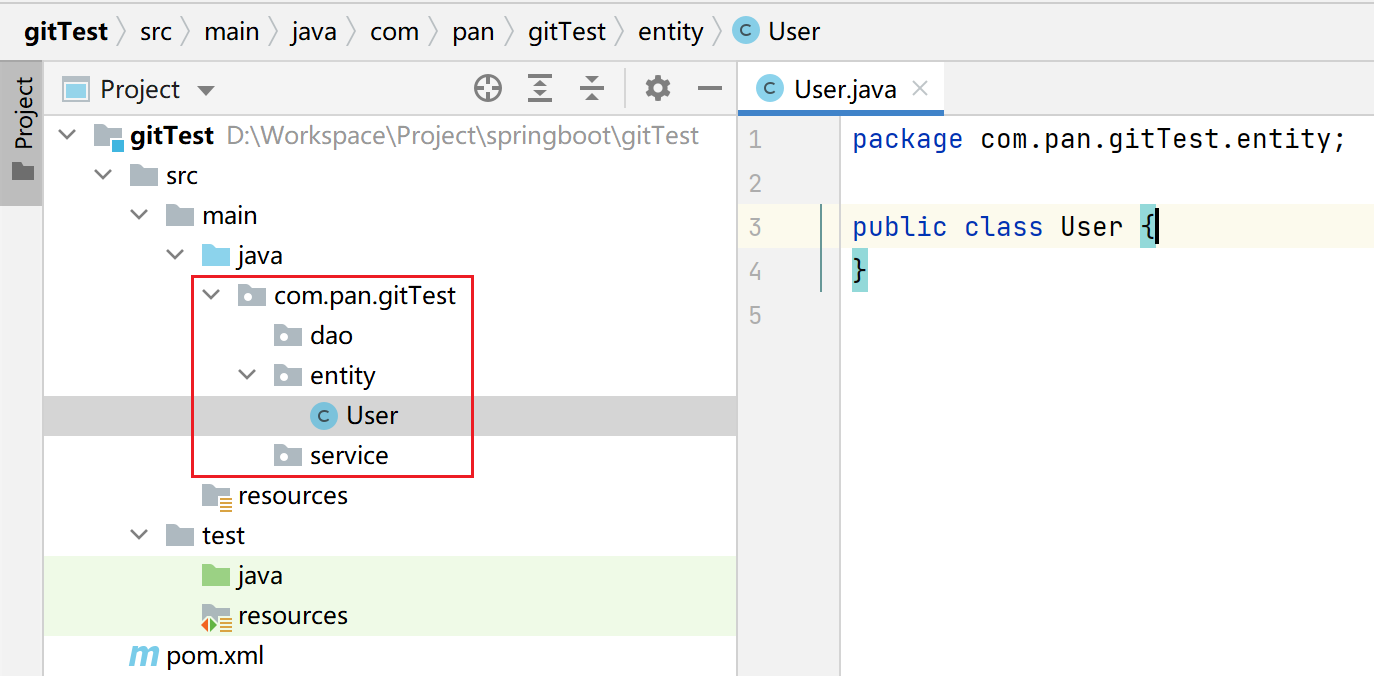This screenshot has width=1374, height=676.
Task: Open the Project view dropdown
Action: (206, 90)
